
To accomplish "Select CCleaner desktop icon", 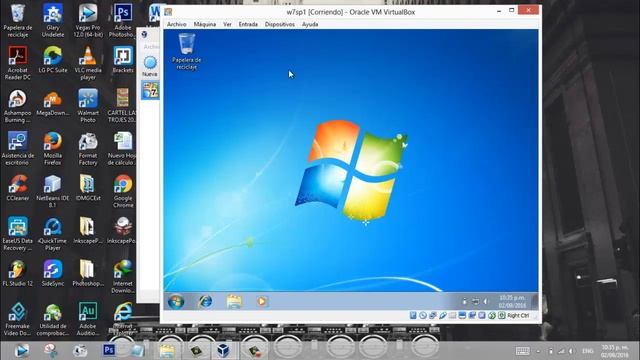I will (x=18, y=188).
